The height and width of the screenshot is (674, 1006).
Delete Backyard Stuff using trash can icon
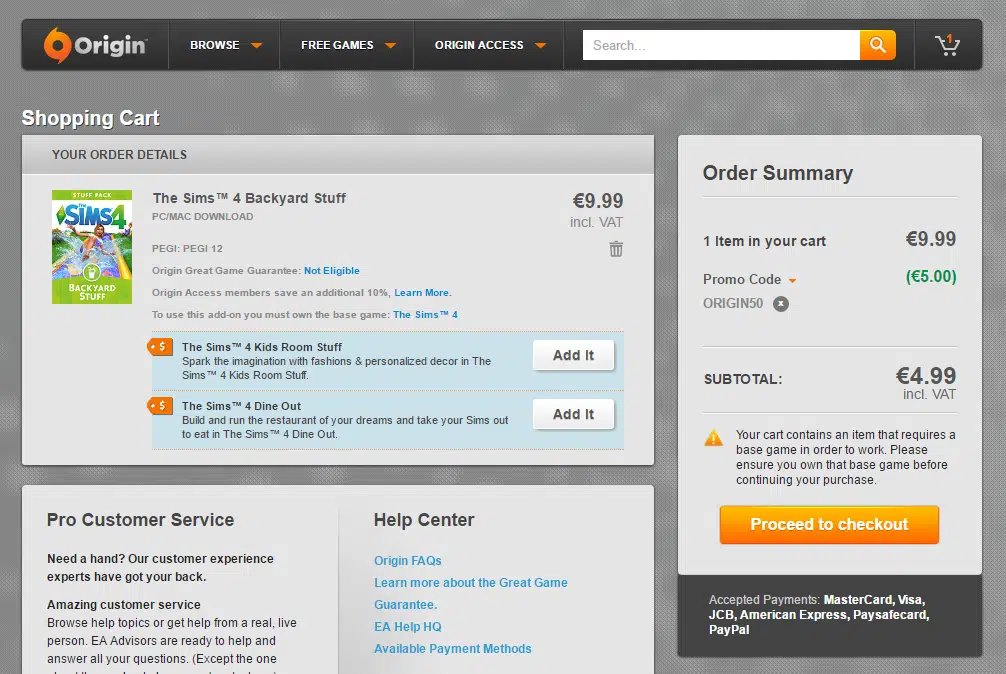coord(616,249)
